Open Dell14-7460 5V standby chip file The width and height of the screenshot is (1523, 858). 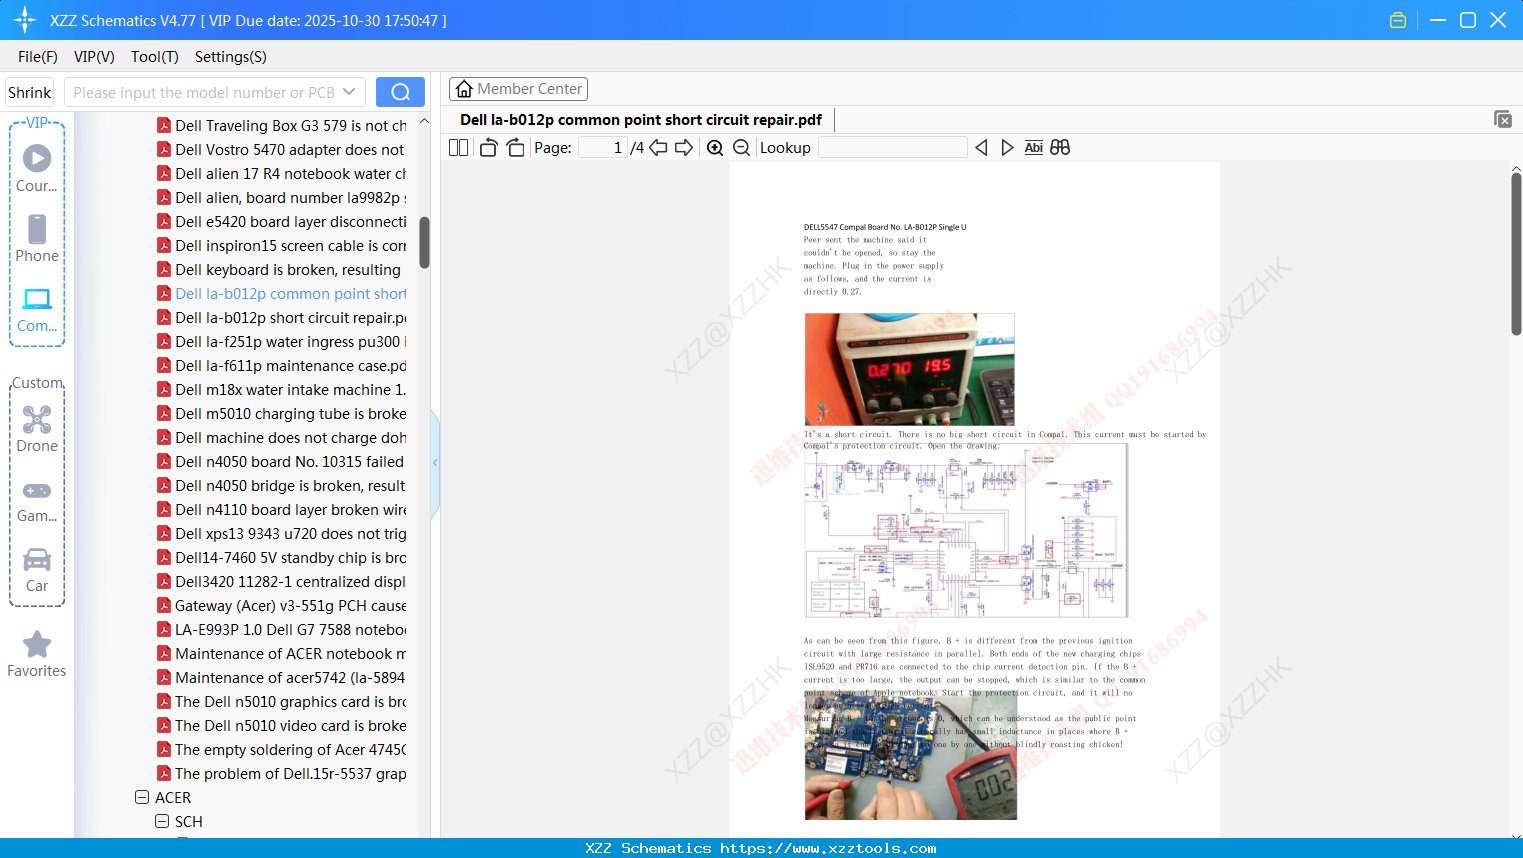coord(290,558)
